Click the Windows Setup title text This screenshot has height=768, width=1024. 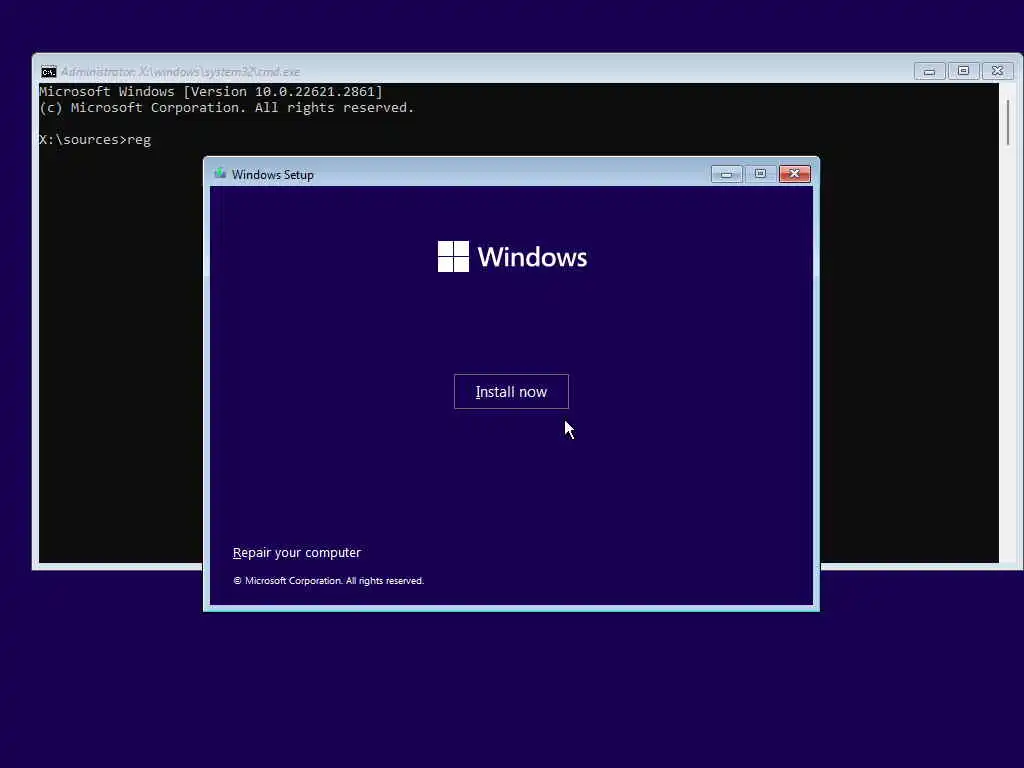click(x=273, y=174)
